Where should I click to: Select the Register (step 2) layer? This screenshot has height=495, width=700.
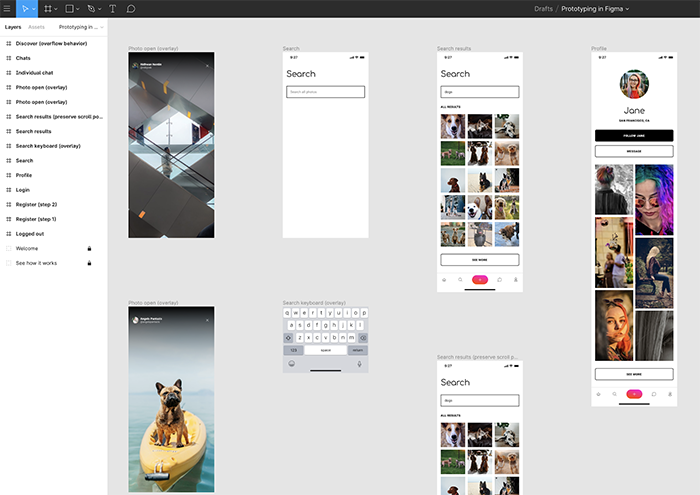[x=37, y=204]
